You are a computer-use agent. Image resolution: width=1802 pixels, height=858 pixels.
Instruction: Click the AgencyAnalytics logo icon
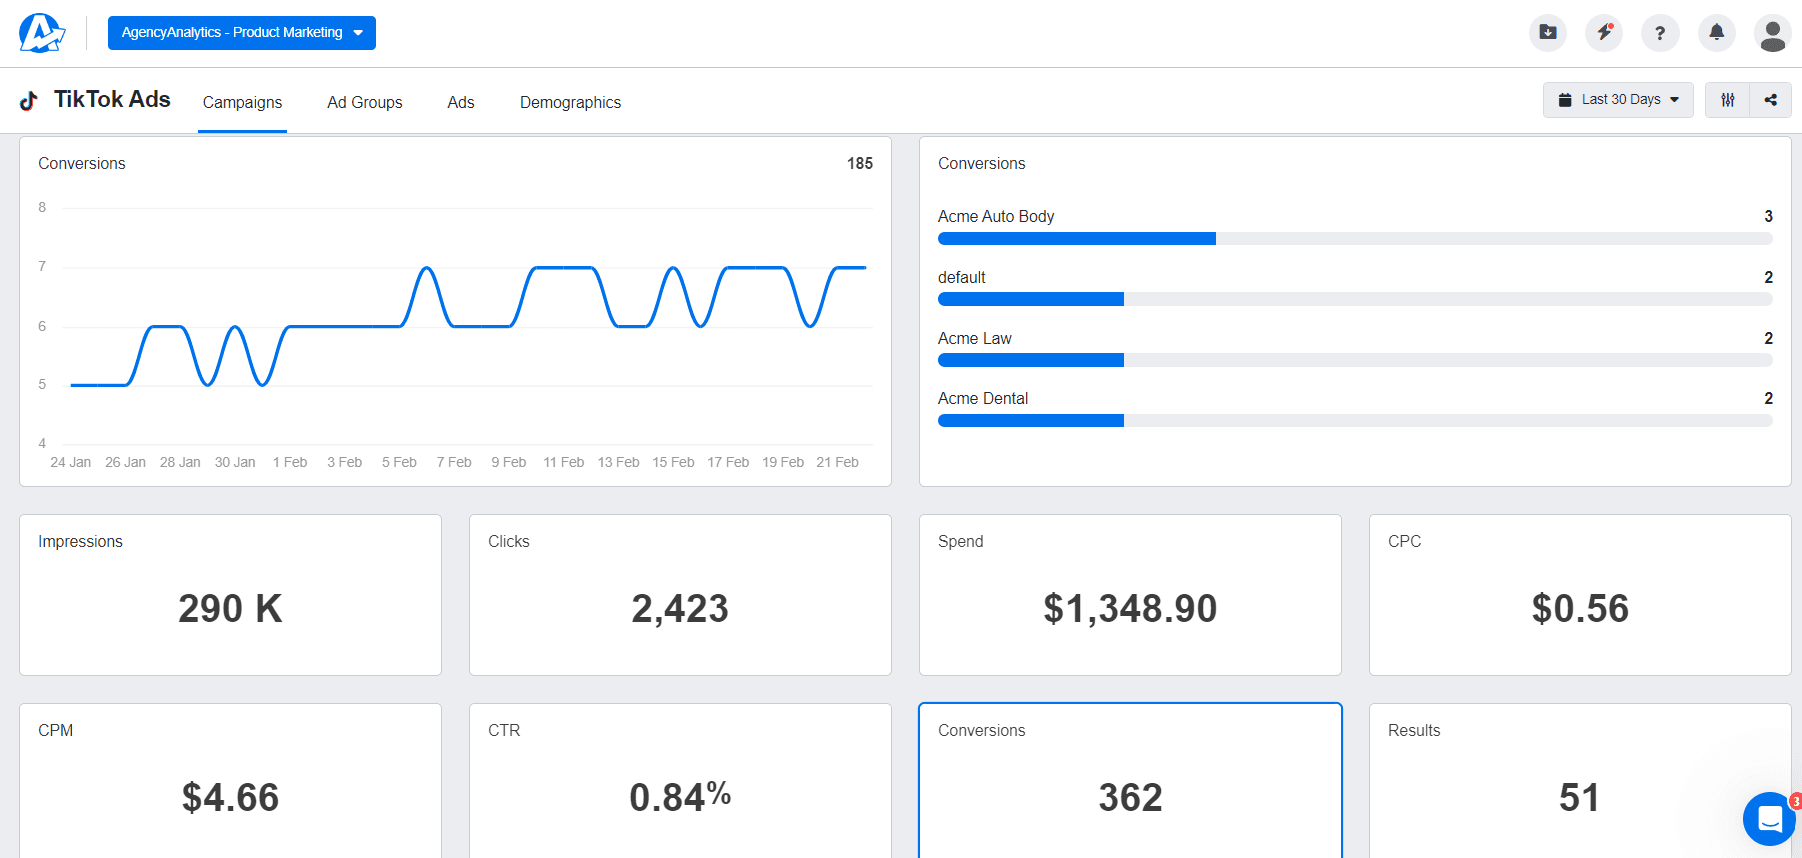pos(41,33)
